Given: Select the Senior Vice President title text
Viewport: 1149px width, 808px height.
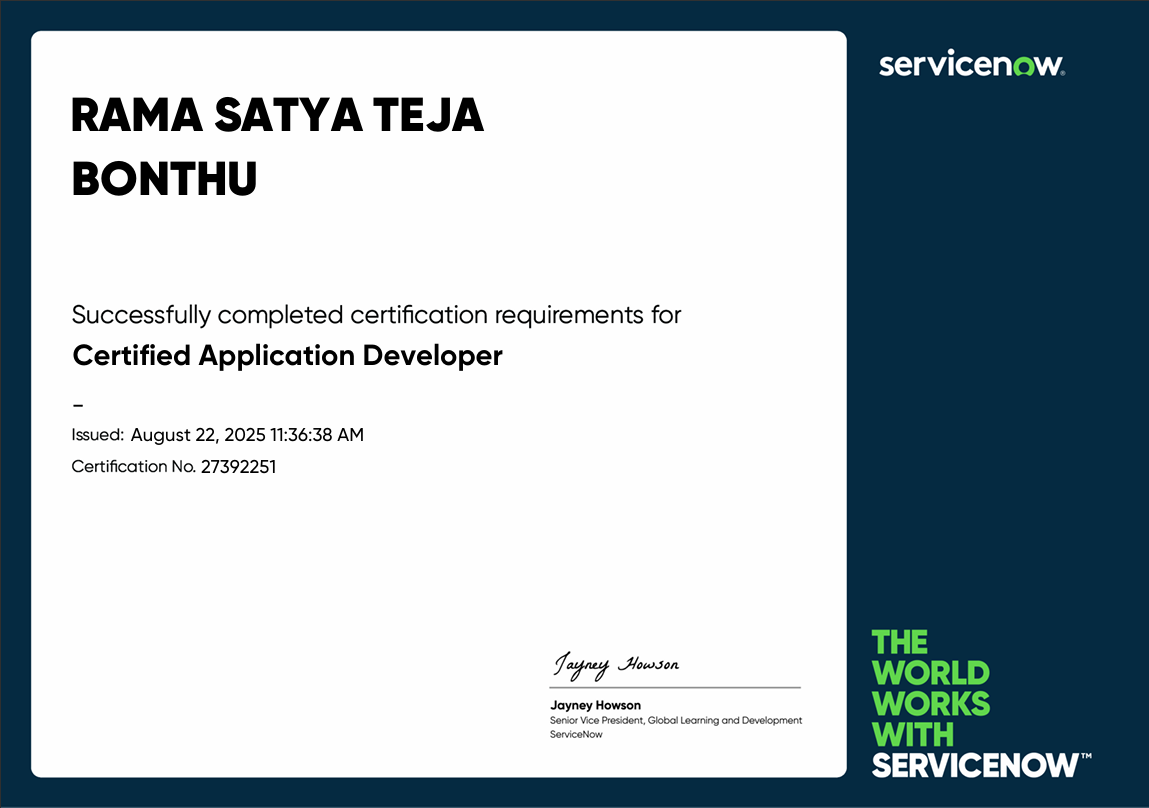Looking at the screenshot, I should tap(676, 720).
